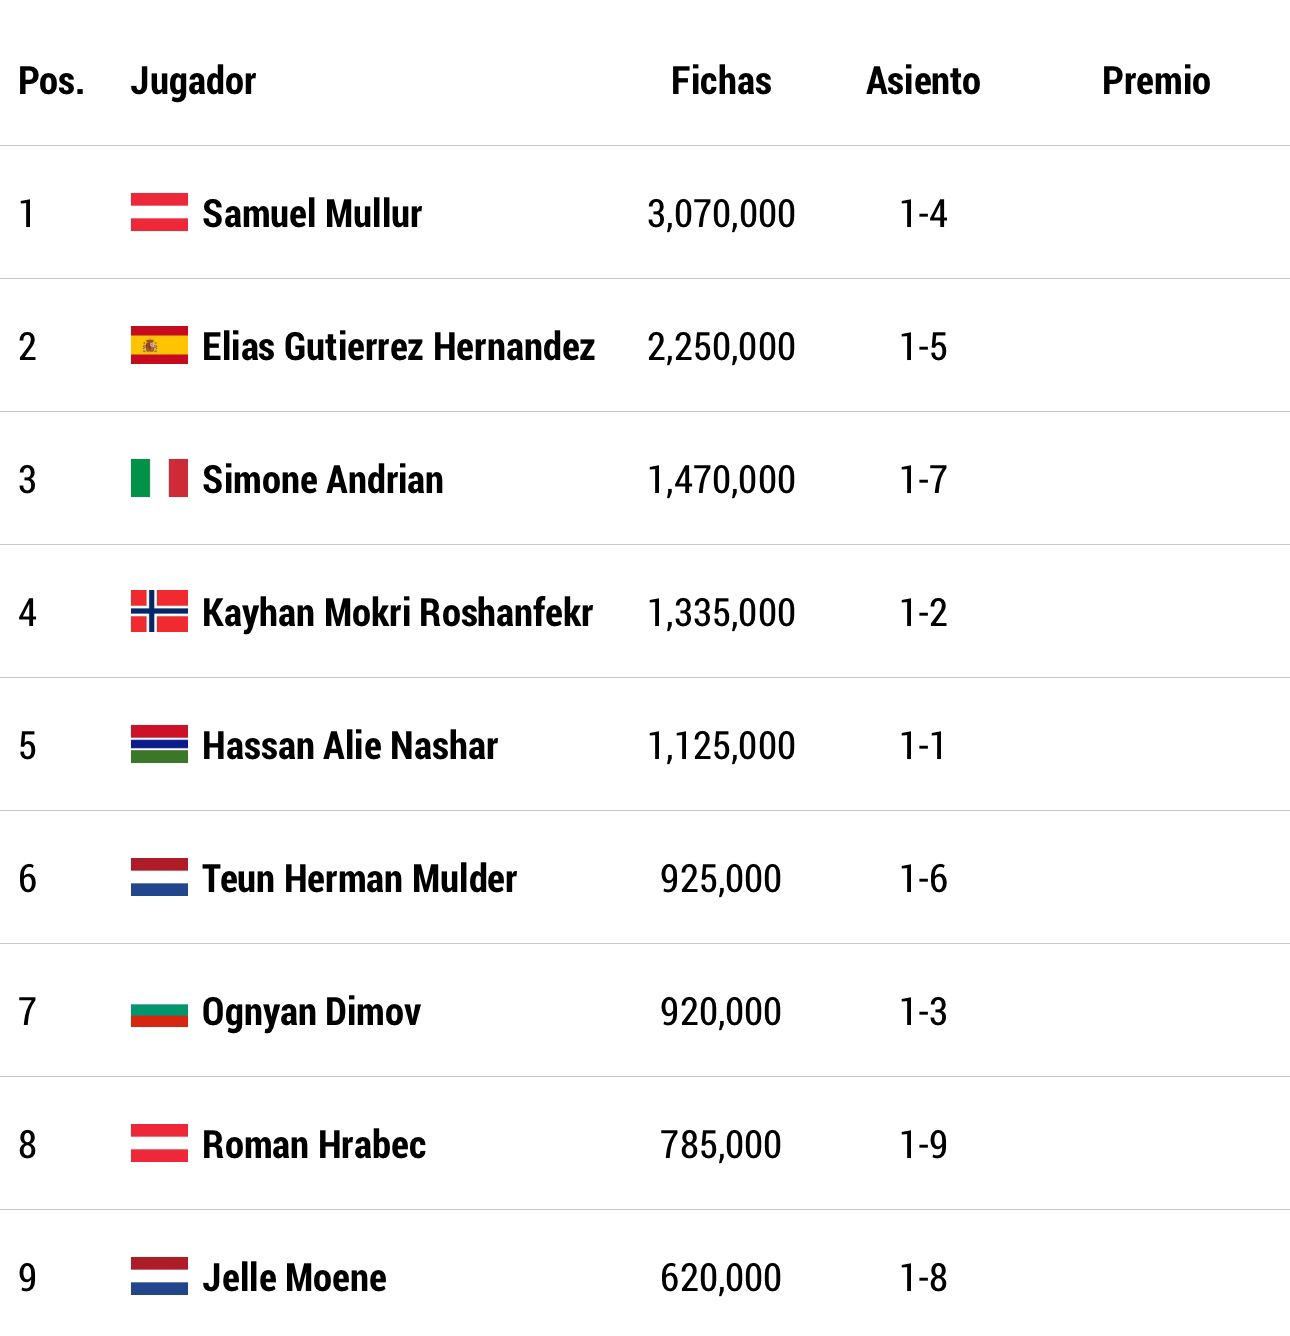Click the Italian flag beside Simone Andrian
Viewport: 1290px width, 1336px height.
[159, 478]
